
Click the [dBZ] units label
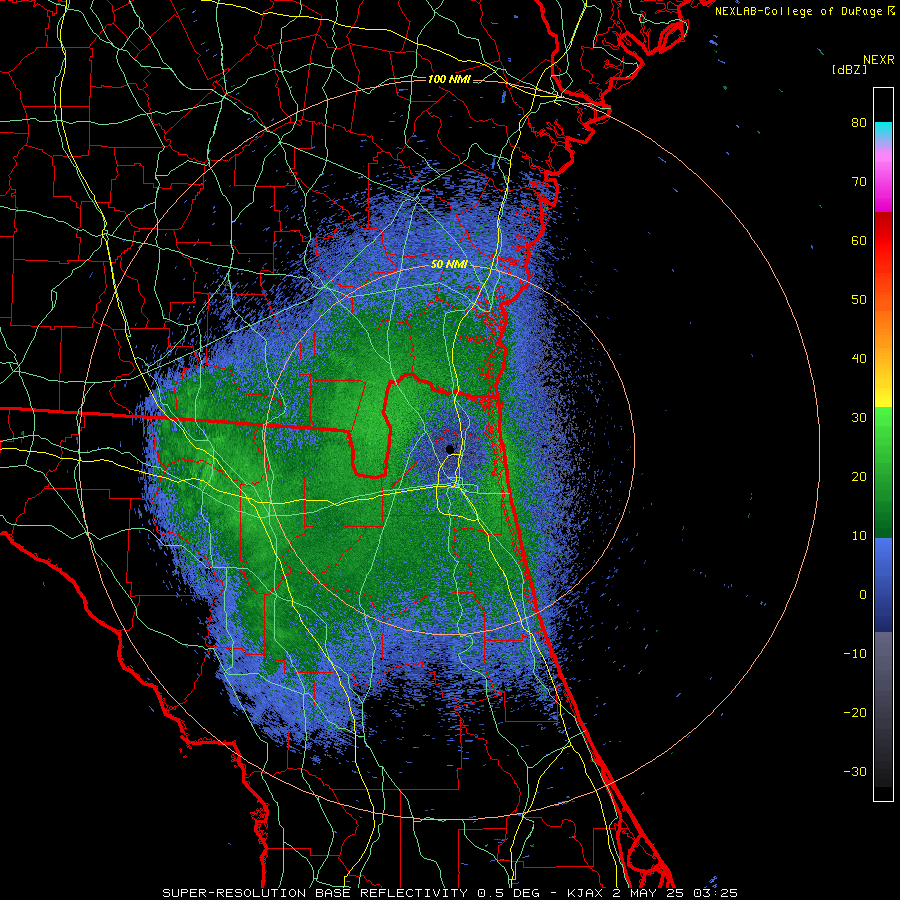[849, 69]
